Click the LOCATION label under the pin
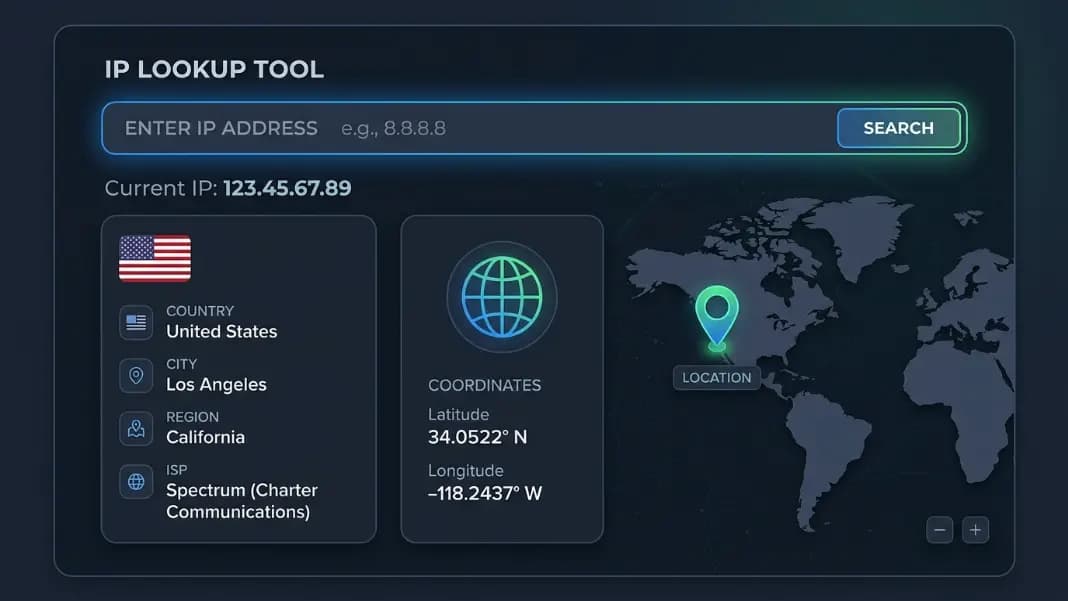1068x601 pixels. coord(717,378)
